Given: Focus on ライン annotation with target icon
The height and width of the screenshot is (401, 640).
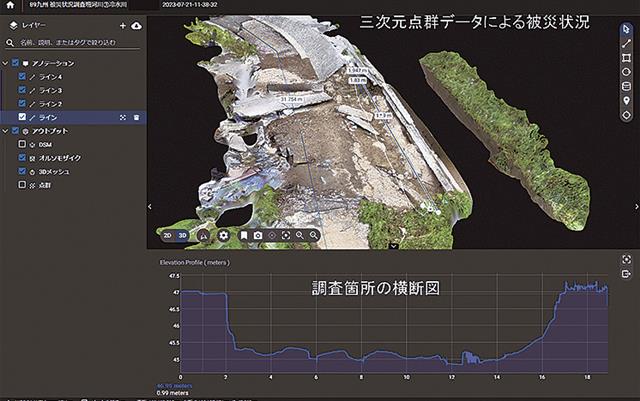Looking at the screenshot, I should click(x=123, y=118).
